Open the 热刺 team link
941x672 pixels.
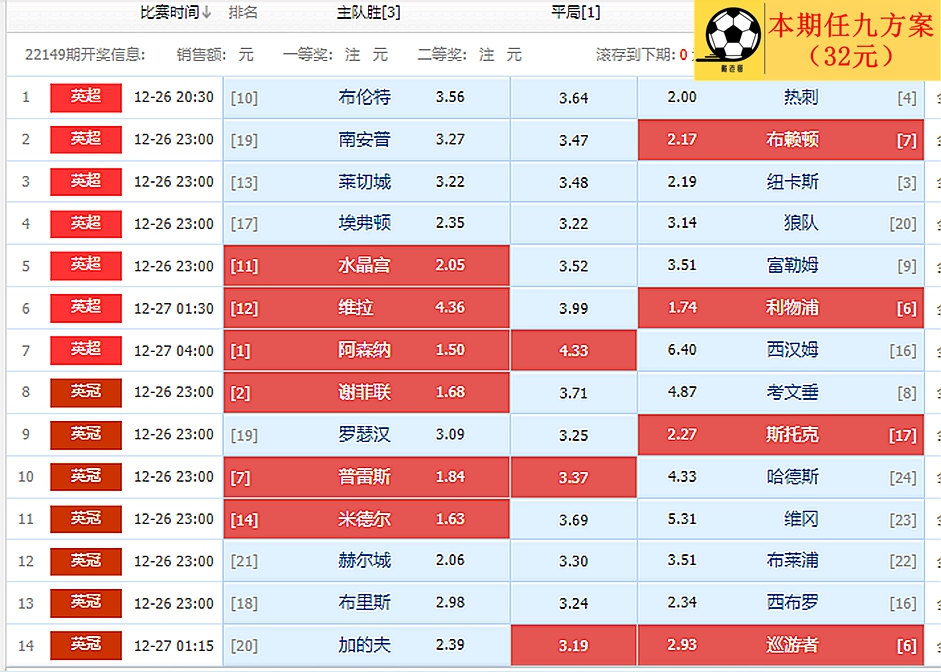pos(800,98)
